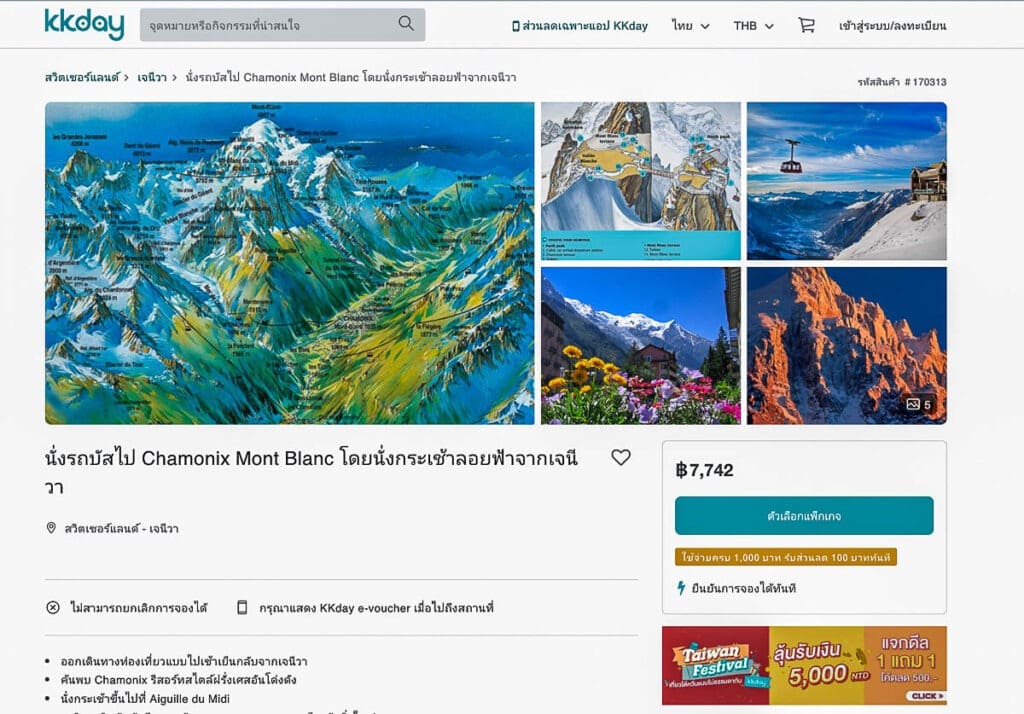Open the shopping cart
This screenshot has height=714, width=1024.
(807, 25)
